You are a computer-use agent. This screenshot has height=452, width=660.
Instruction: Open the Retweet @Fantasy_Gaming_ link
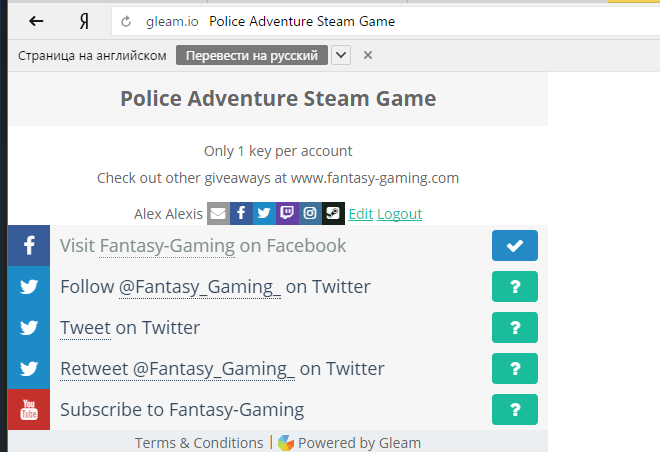point(178,369)
